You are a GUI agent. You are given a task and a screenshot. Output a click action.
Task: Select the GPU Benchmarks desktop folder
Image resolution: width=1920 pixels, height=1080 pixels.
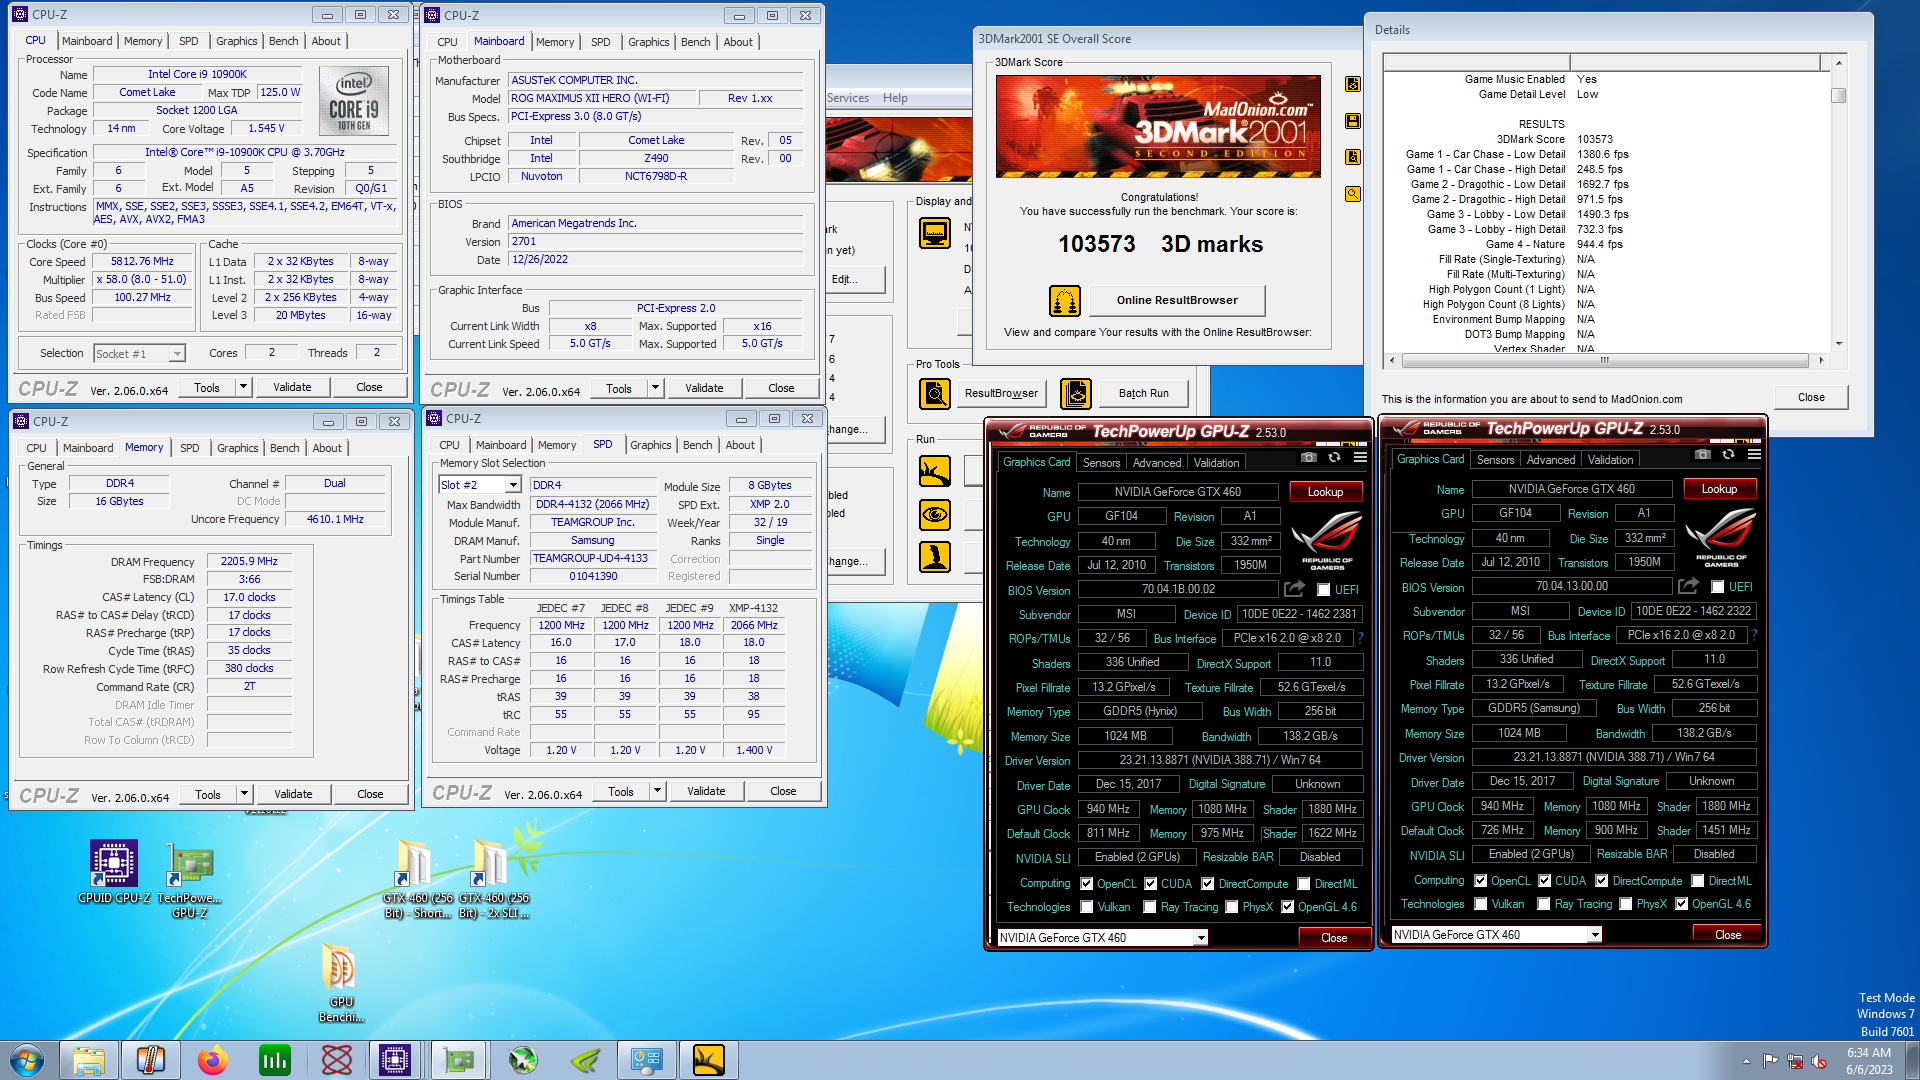pyautogui.click(x=341, y=983)
